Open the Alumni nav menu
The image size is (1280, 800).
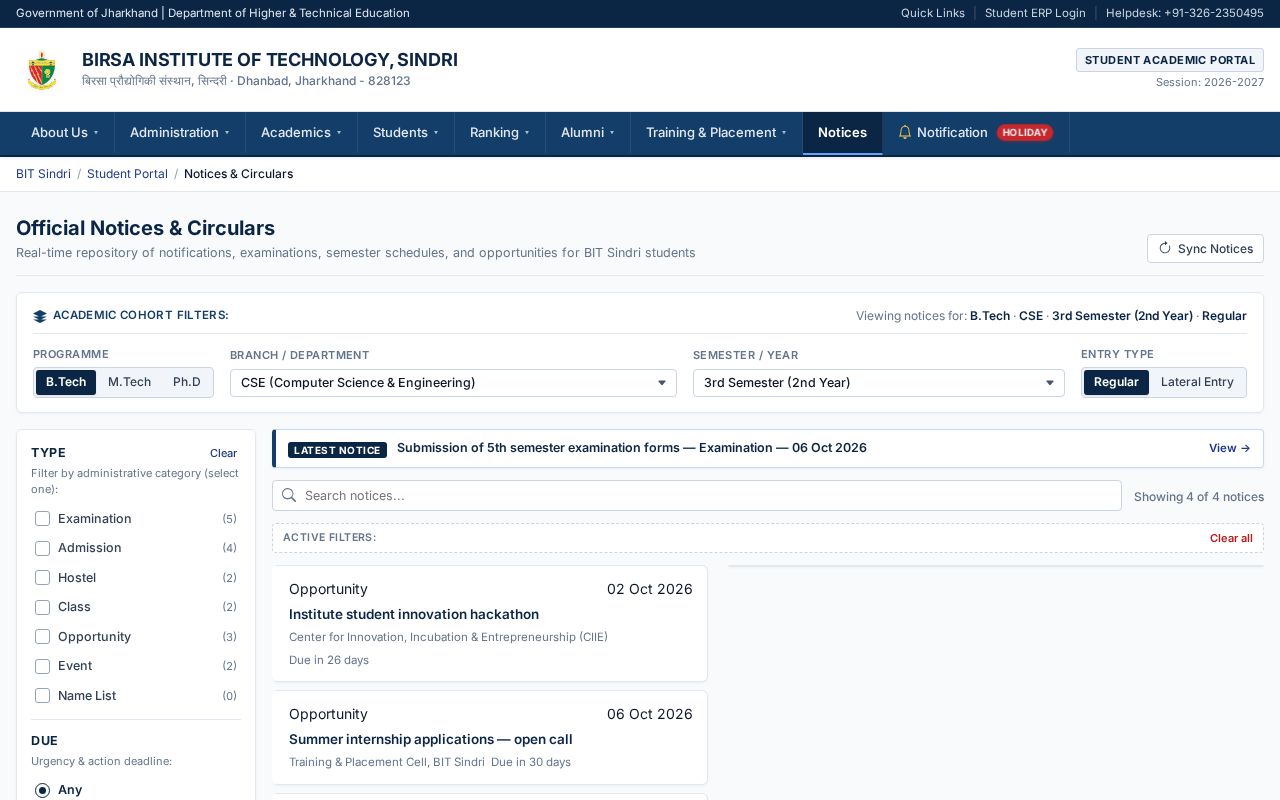click(x=588, y=132)
